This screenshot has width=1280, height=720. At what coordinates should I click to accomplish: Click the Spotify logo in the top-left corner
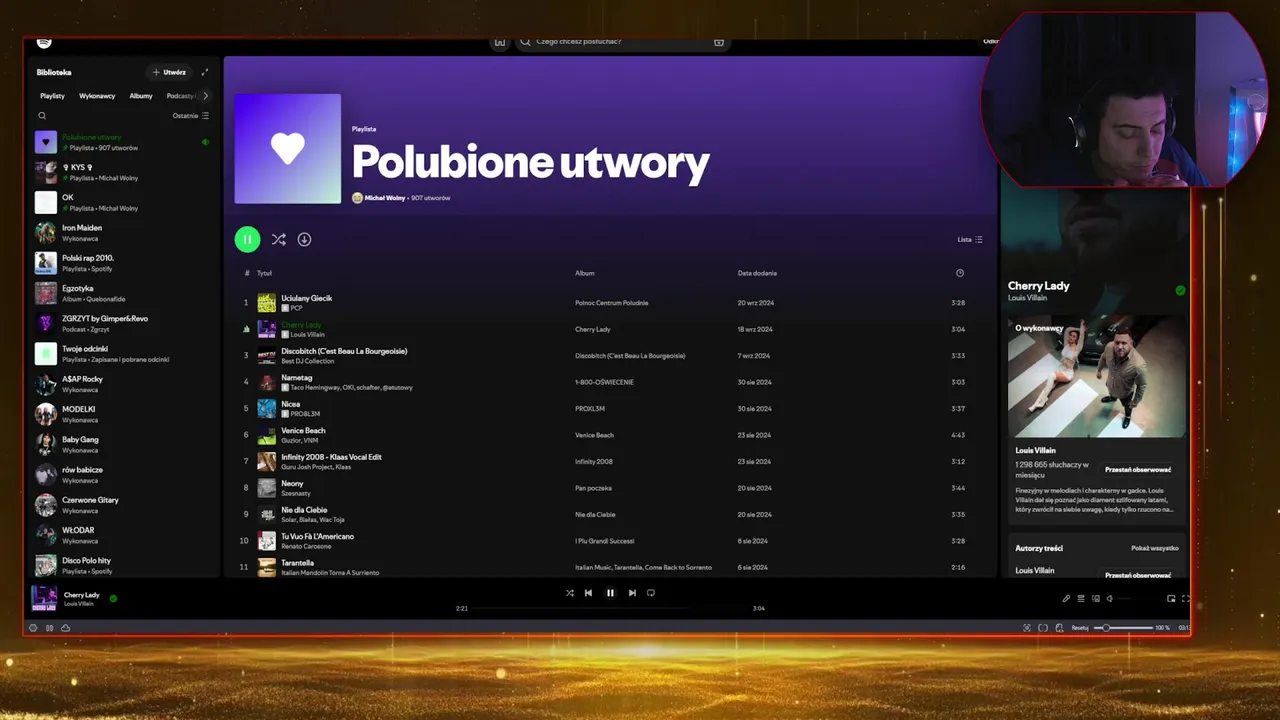pyautogui.click(x=44, y=42)
